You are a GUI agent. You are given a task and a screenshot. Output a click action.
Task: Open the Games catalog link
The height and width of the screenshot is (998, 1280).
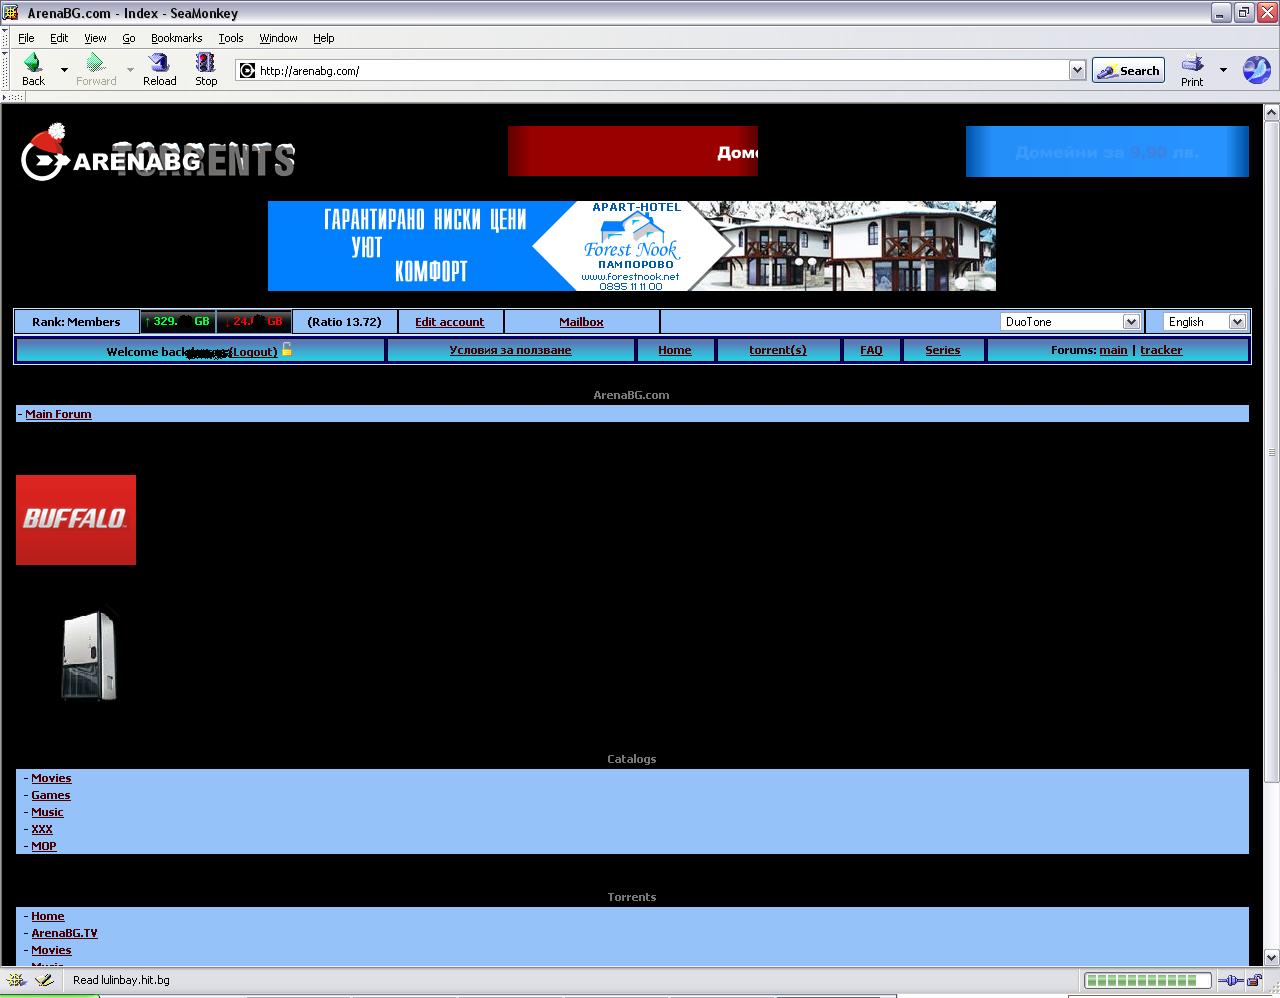pyautogui.click(x=50, y=795)
